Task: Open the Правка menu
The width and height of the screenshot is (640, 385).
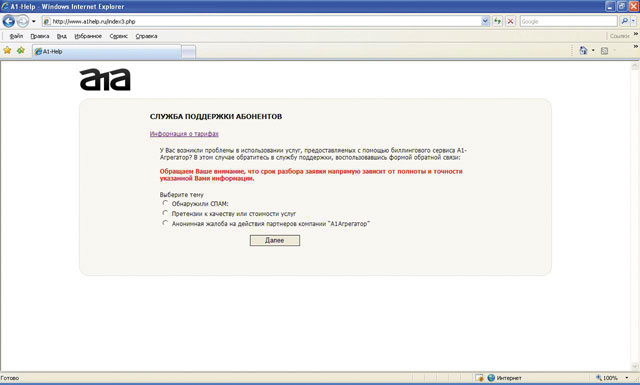Action: tap(40, 36)
